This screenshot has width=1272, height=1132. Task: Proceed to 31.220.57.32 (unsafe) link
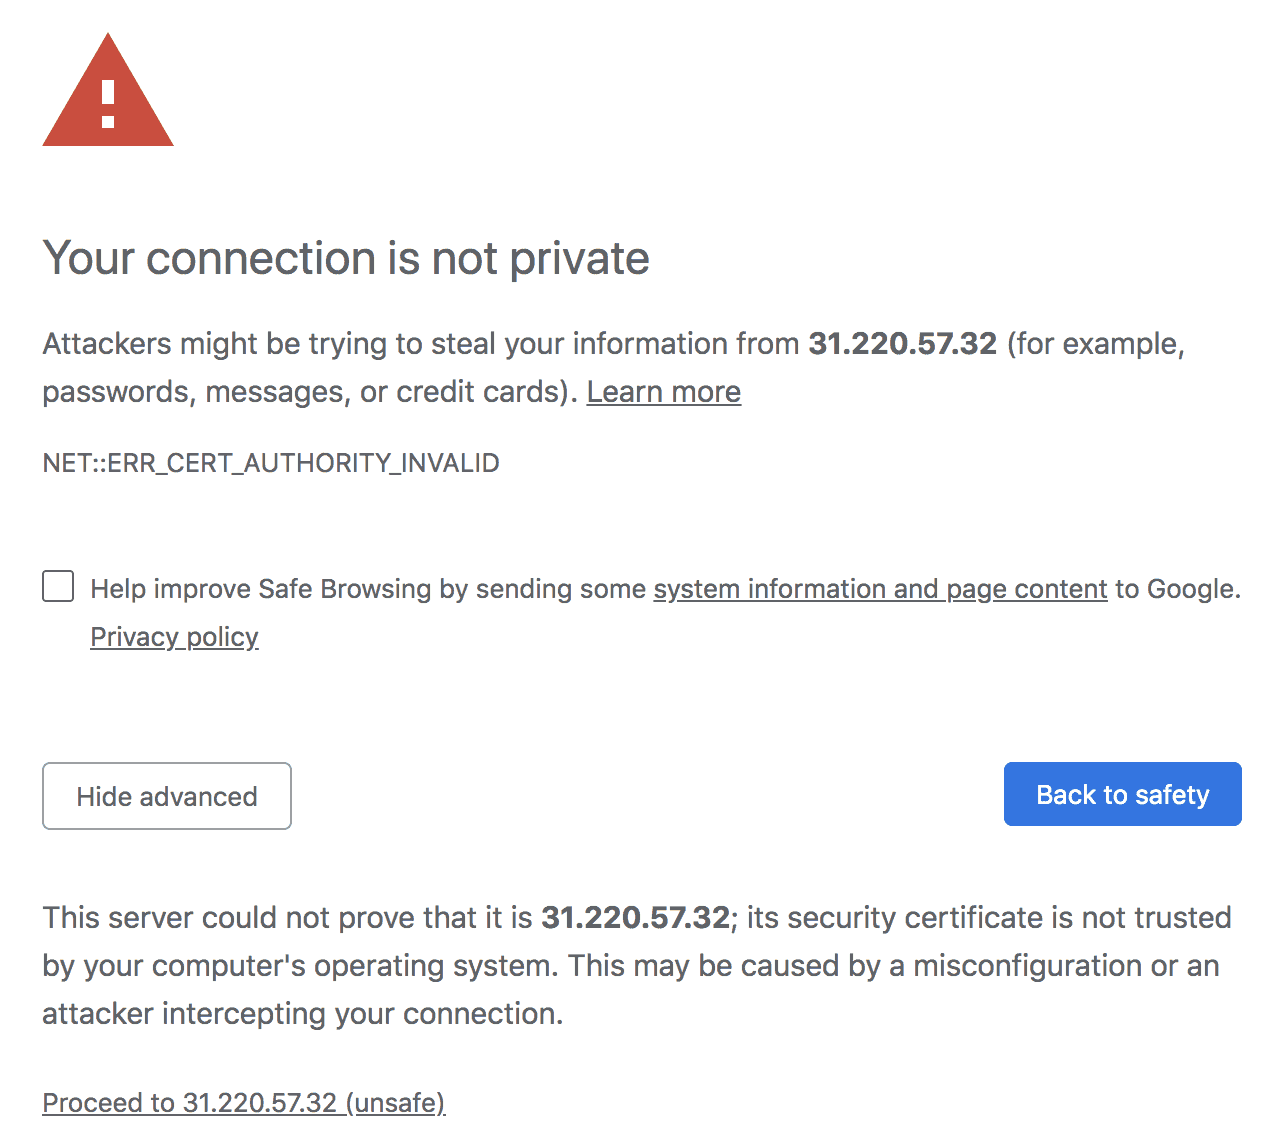click(243, 1102)
